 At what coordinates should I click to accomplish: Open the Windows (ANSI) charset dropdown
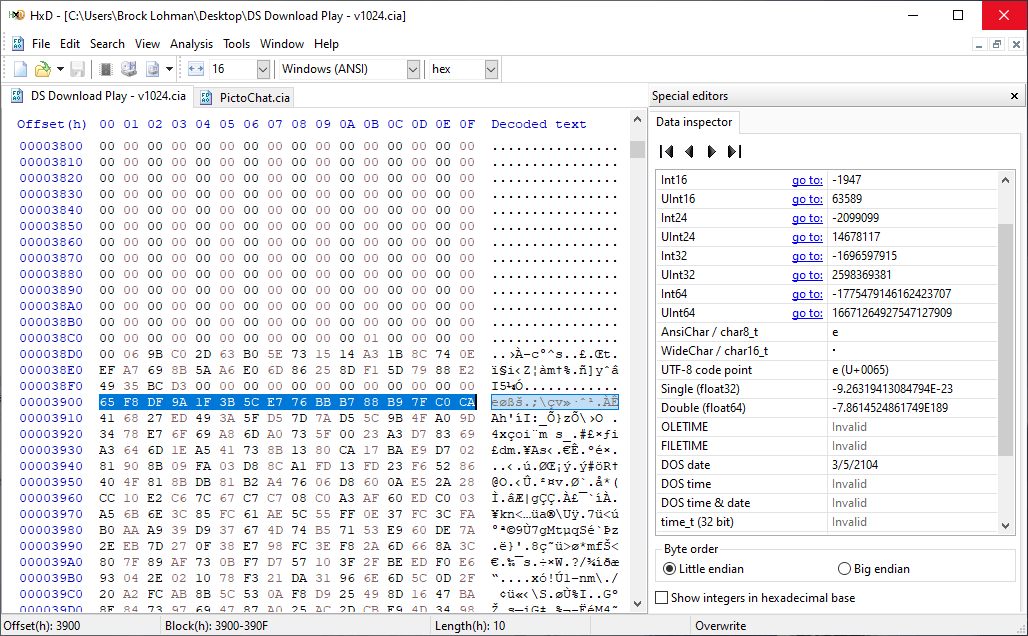point(413,69)
